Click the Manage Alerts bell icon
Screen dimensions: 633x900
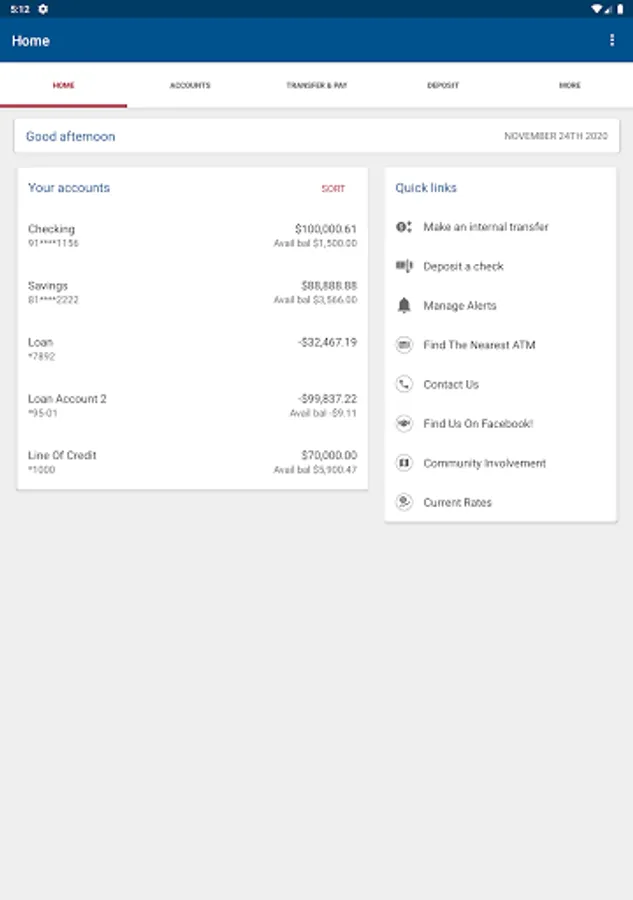(404, 306)
